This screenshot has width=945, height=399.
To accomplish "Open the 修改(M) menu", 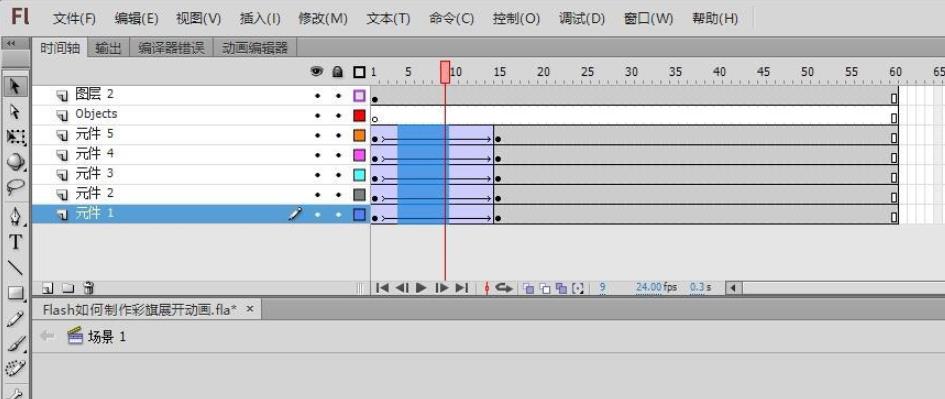I will click(x=323, y=19).
